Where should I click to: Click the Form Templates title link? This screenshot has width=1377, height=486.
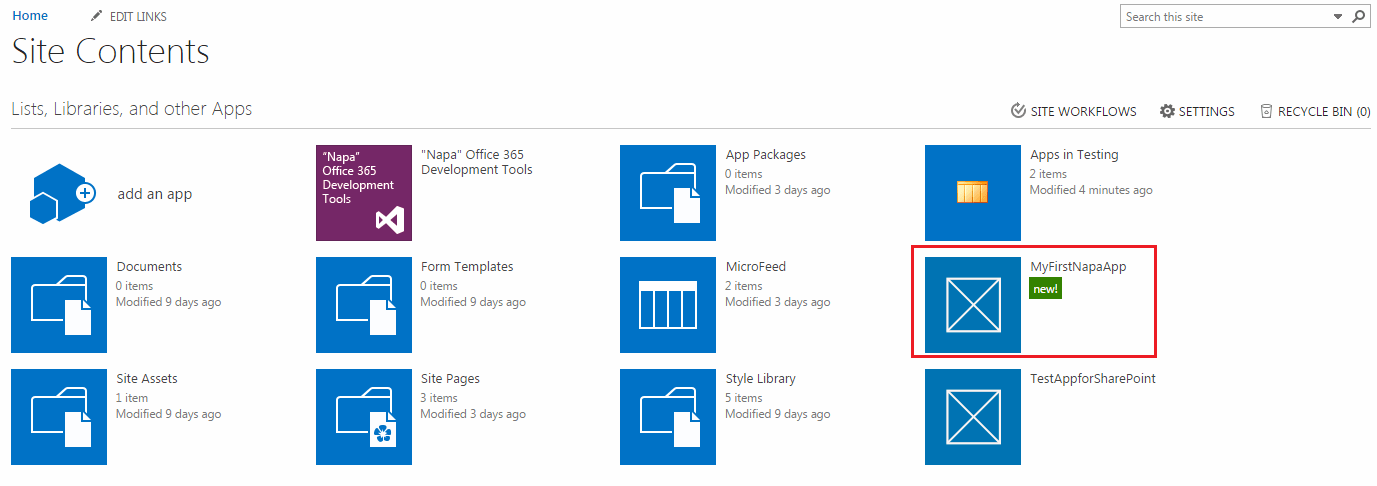(467, 266)
